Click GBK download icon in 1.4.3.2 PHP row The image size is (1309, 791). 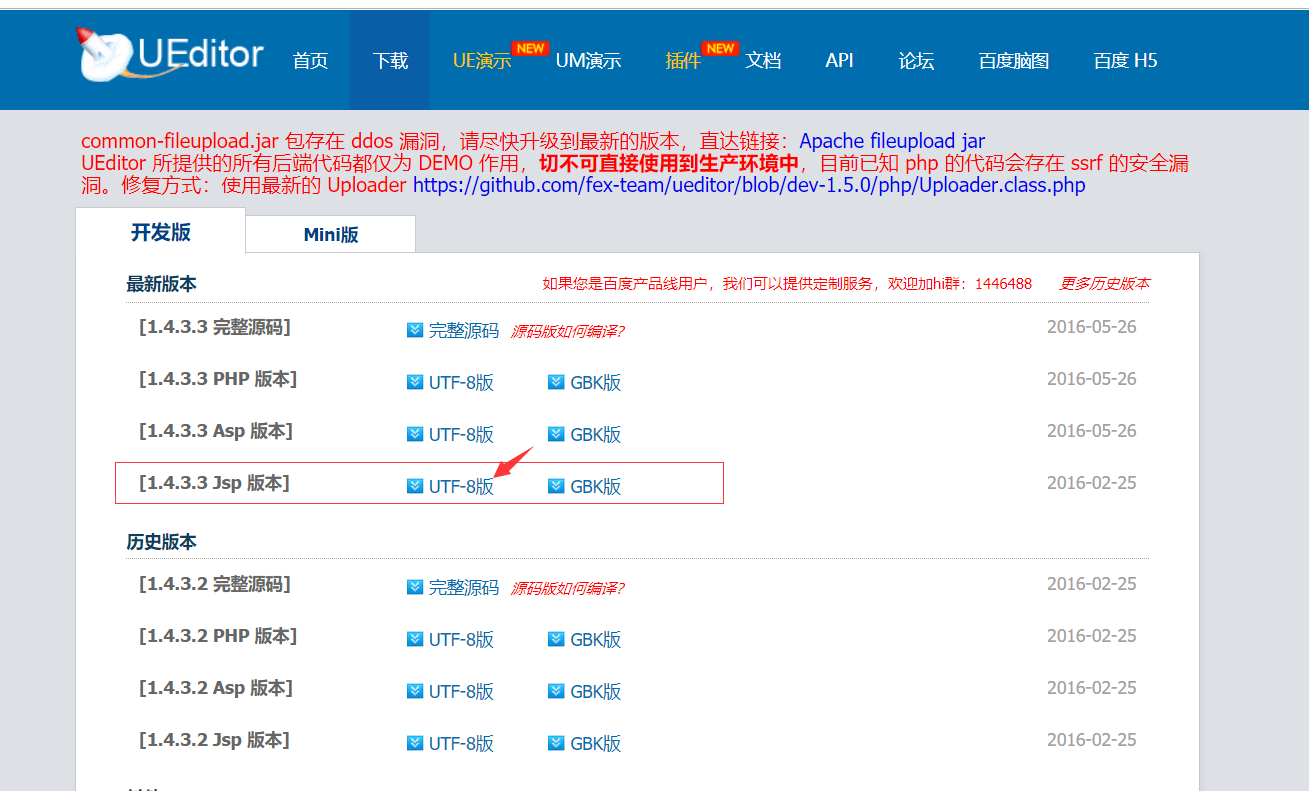click(557, 639)
